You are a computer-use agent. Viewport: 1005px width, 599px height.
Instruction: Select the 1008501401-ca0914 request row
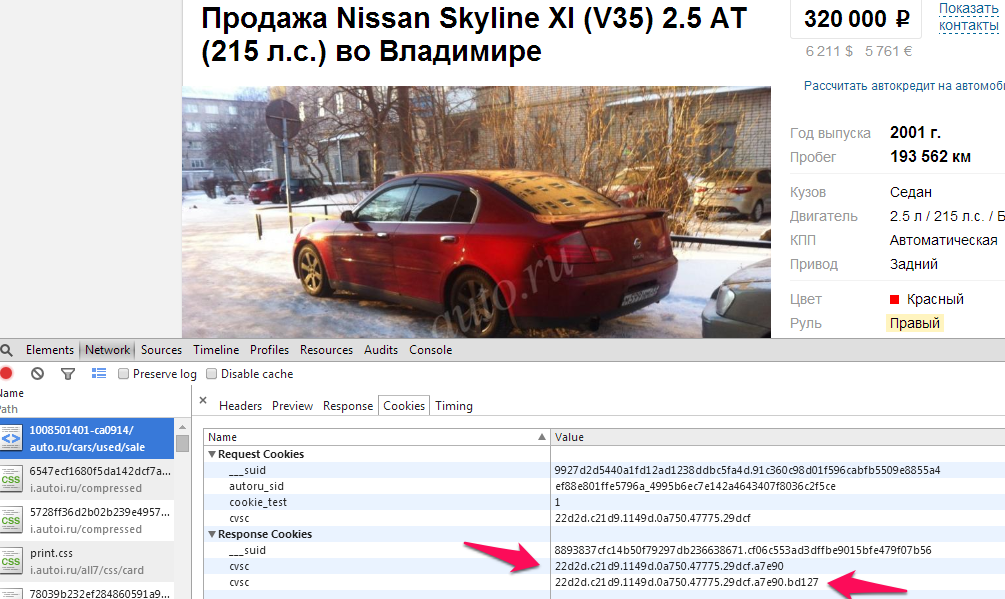coord(87,439)
